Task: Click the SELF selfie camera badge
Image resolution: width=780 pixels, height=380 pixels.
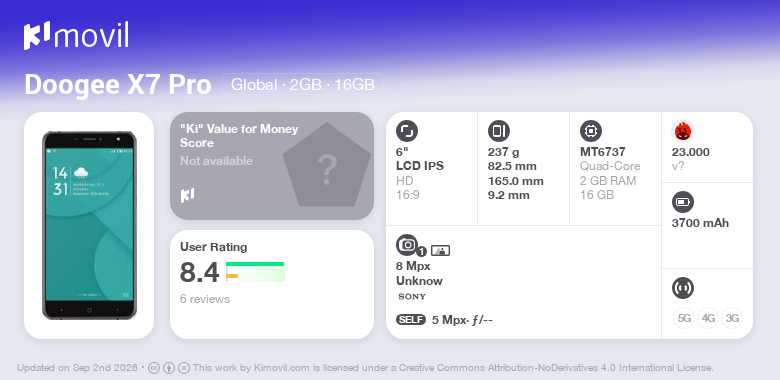Action: (x=411, y=320)
